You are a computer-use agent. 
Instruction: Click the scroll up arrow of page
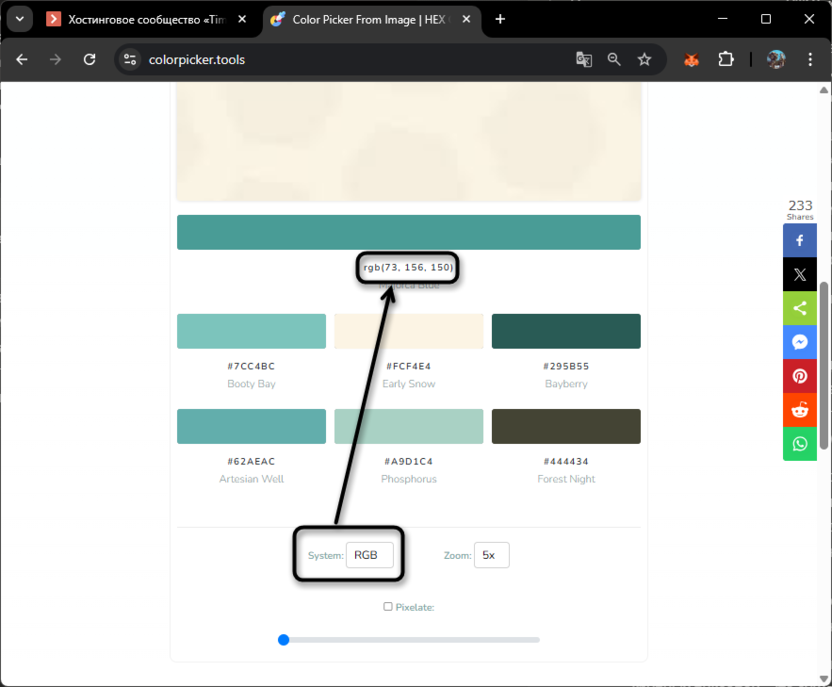point(824,90)
